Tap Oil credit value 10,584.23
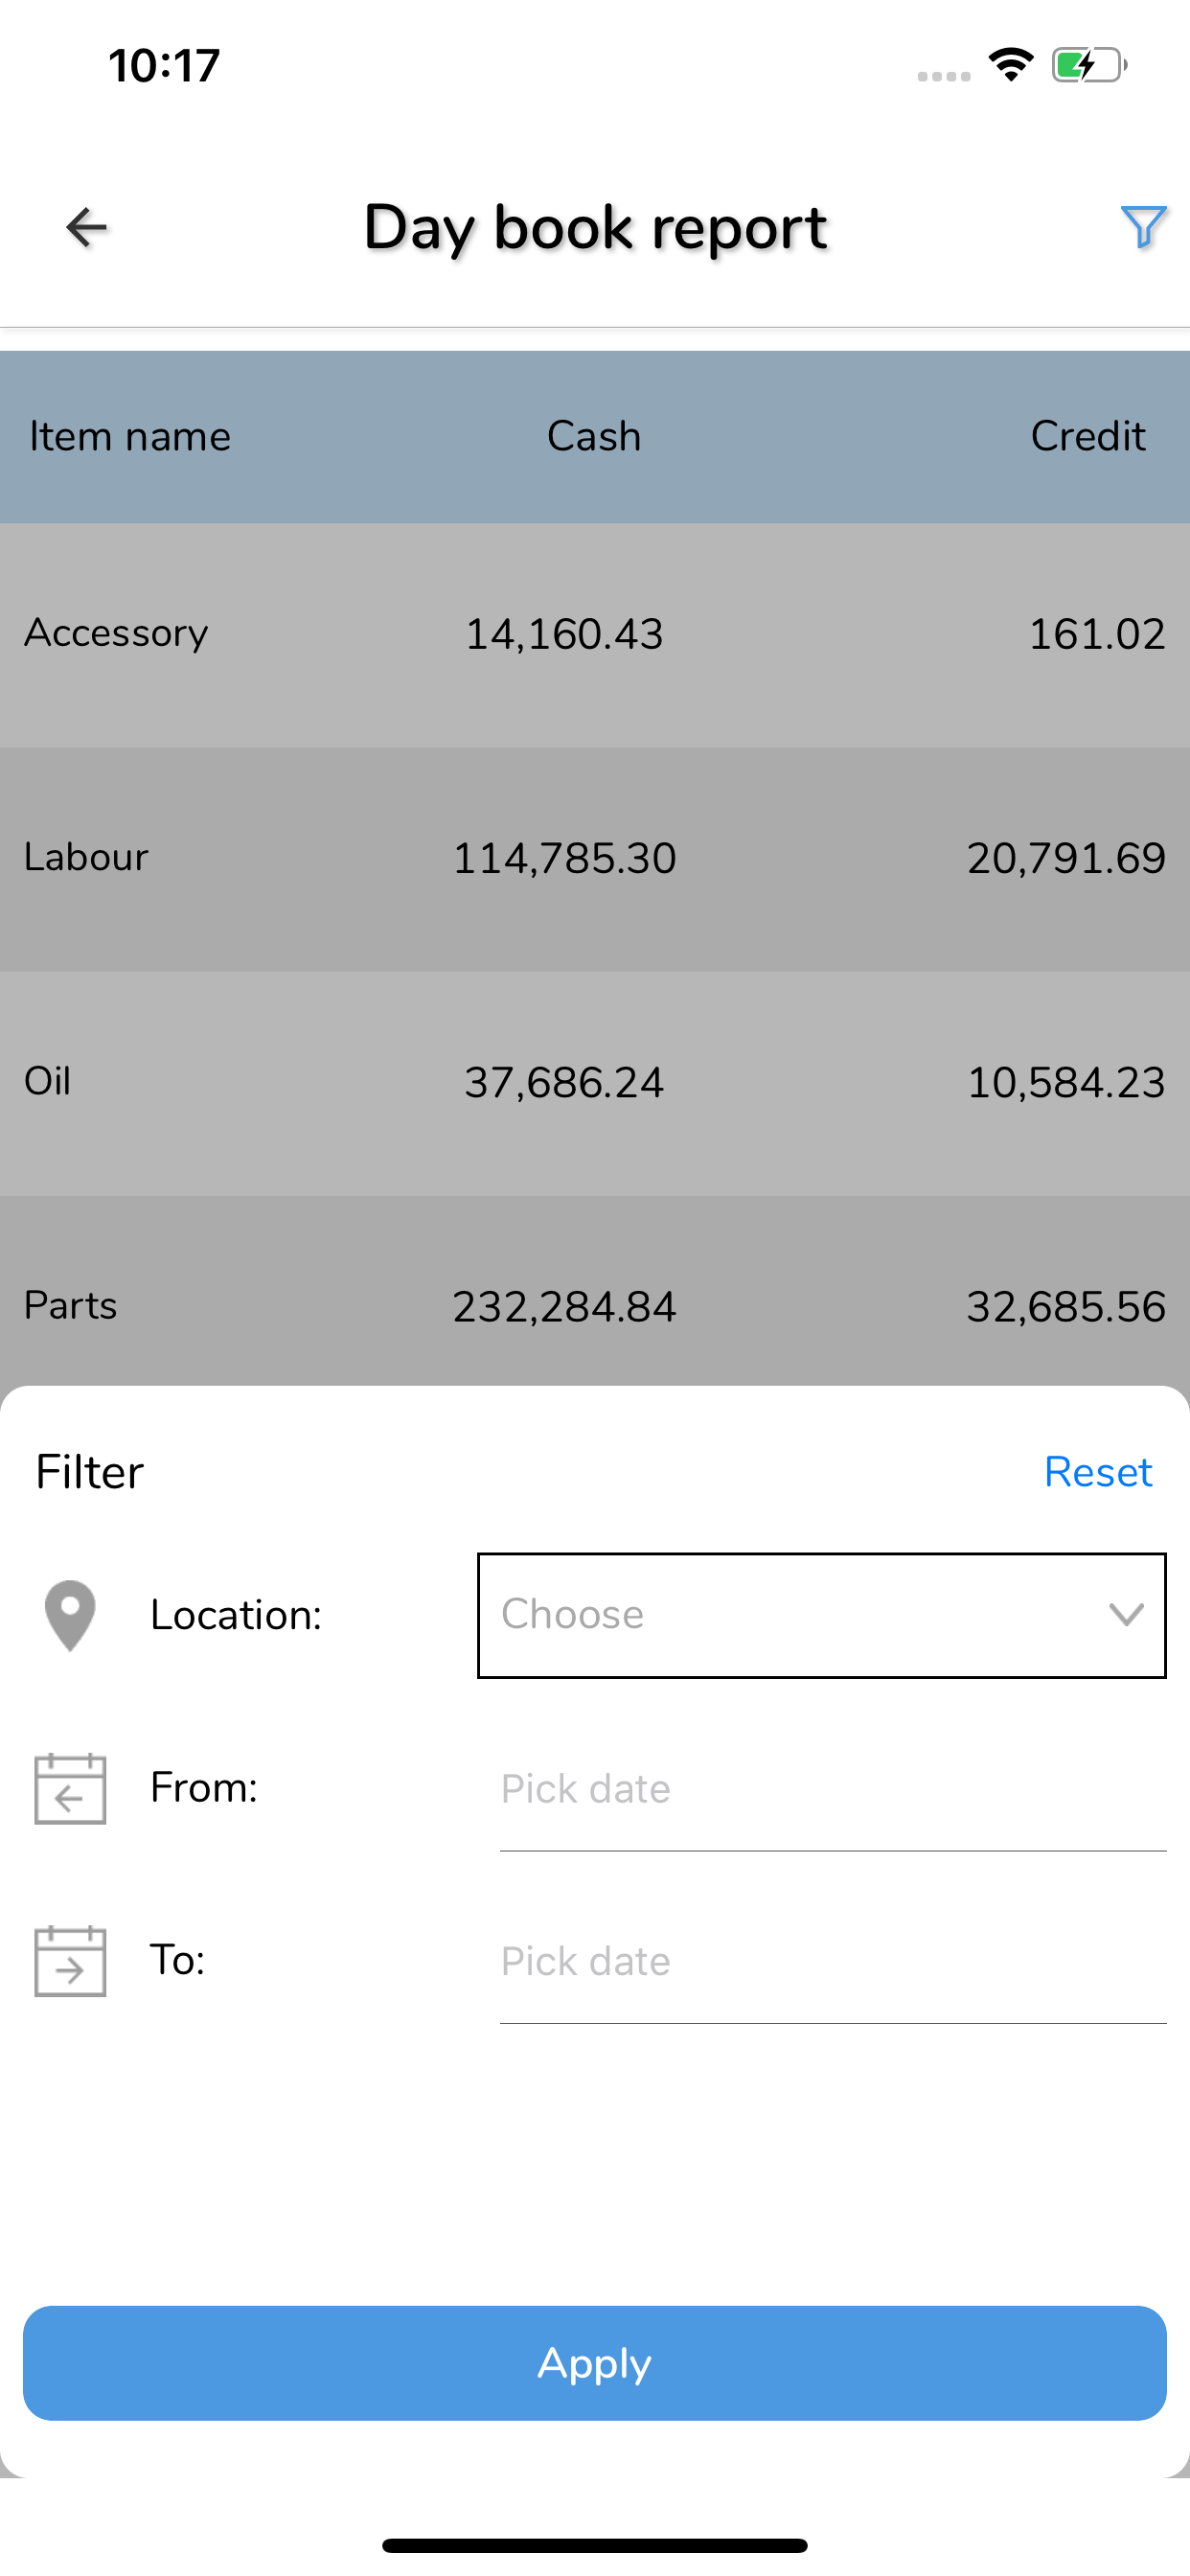1190x2576 pixels. coord(1066,1082)
